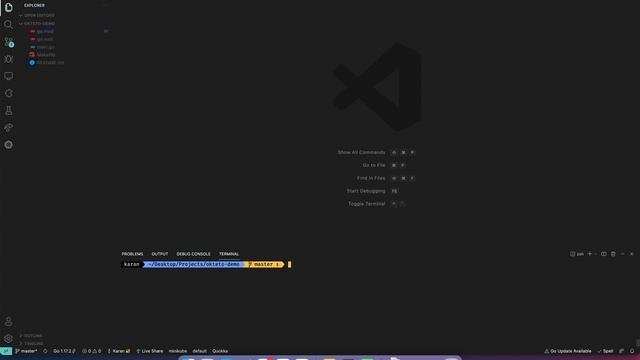Open the Testing flask icon view

pyautogui.click(x=8, y=111)
